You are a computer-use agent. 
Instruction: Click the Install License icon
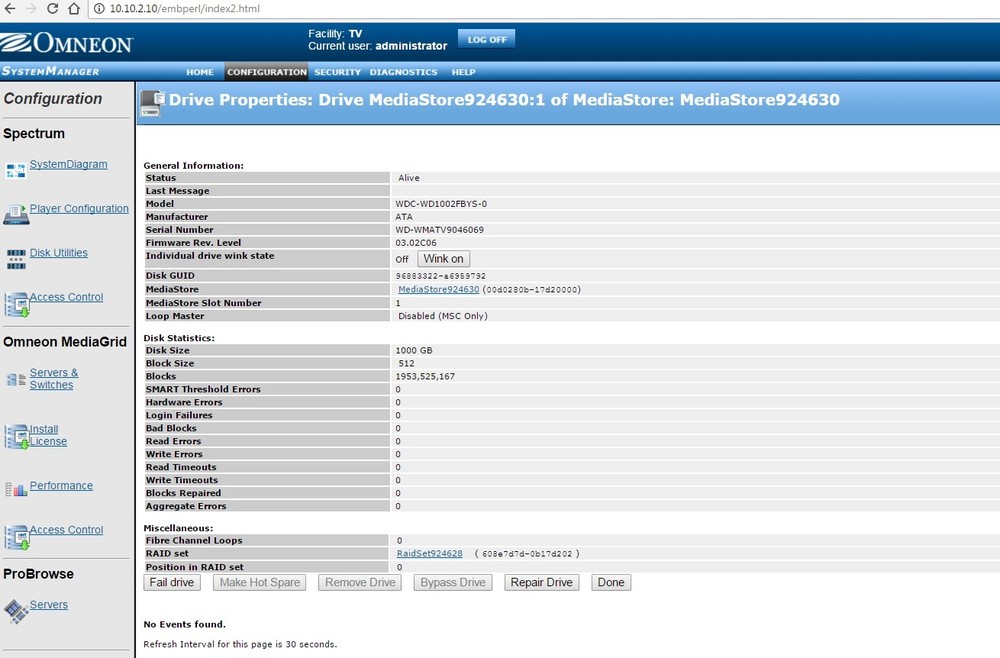click(17, 437)
